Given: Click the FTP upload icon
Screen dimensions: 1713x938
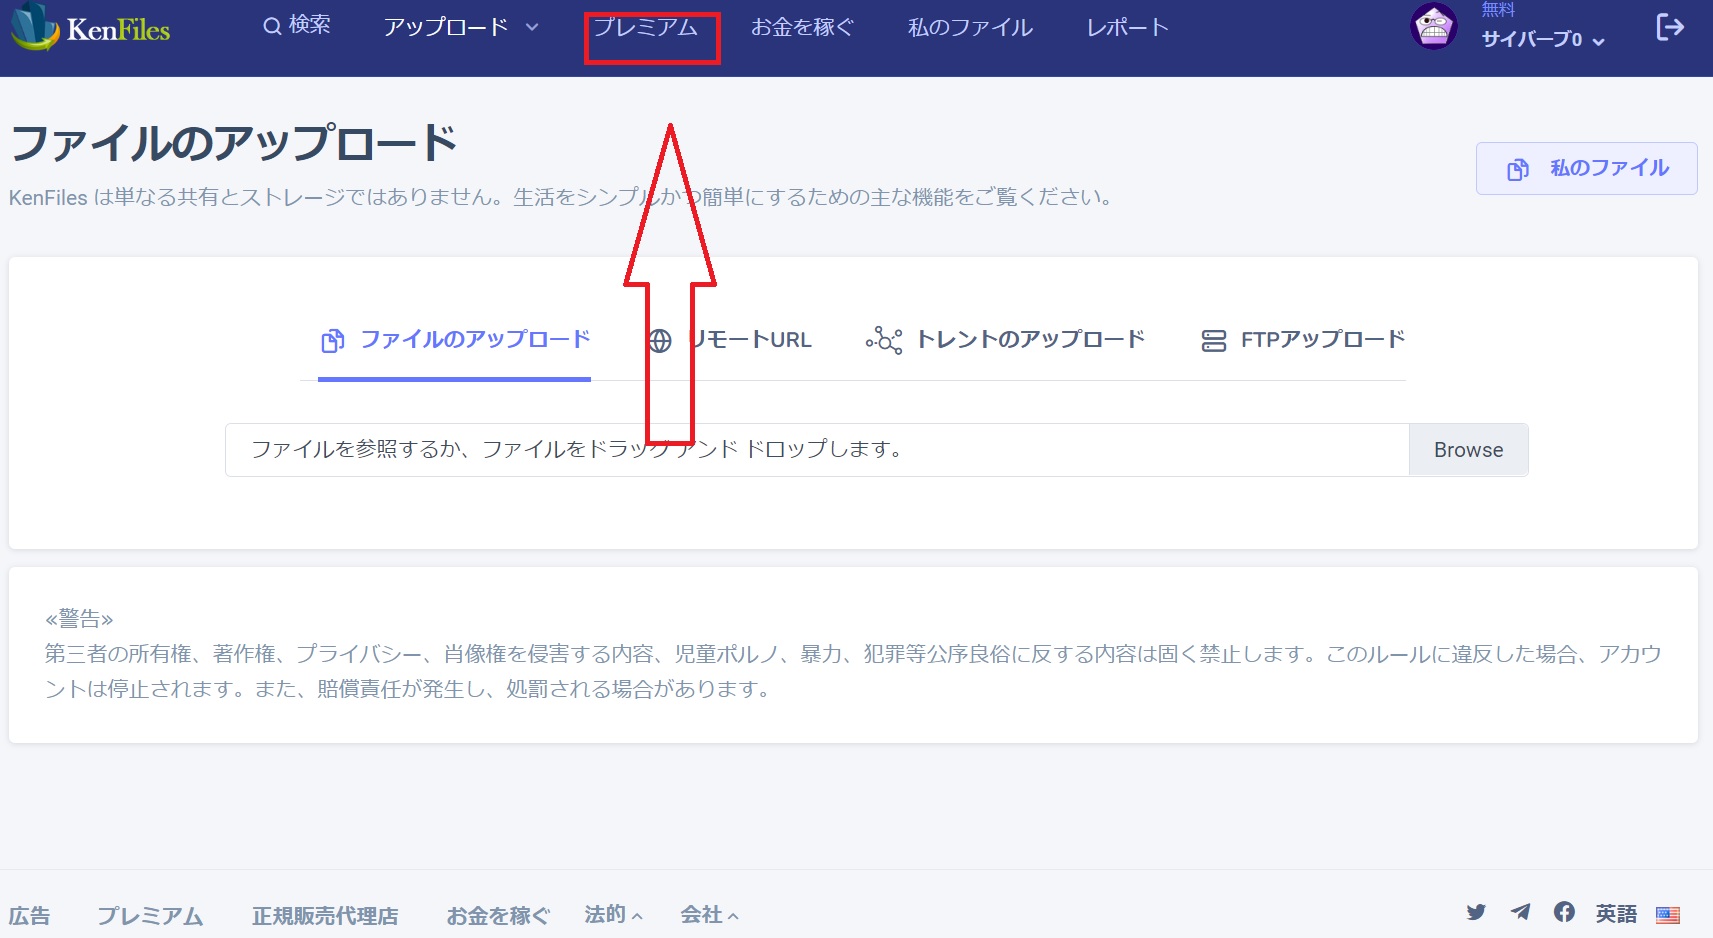Looking at the screenshot, I should (x=1213, y=340).
